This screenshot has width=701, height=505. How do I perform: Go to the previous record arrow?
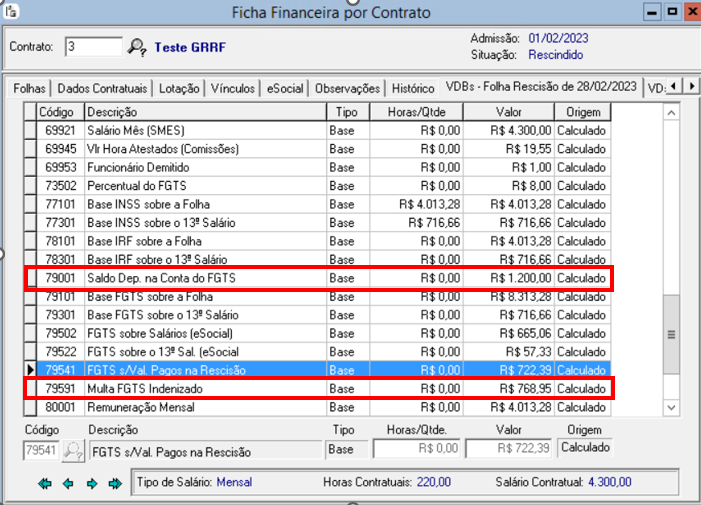(67, 483)
